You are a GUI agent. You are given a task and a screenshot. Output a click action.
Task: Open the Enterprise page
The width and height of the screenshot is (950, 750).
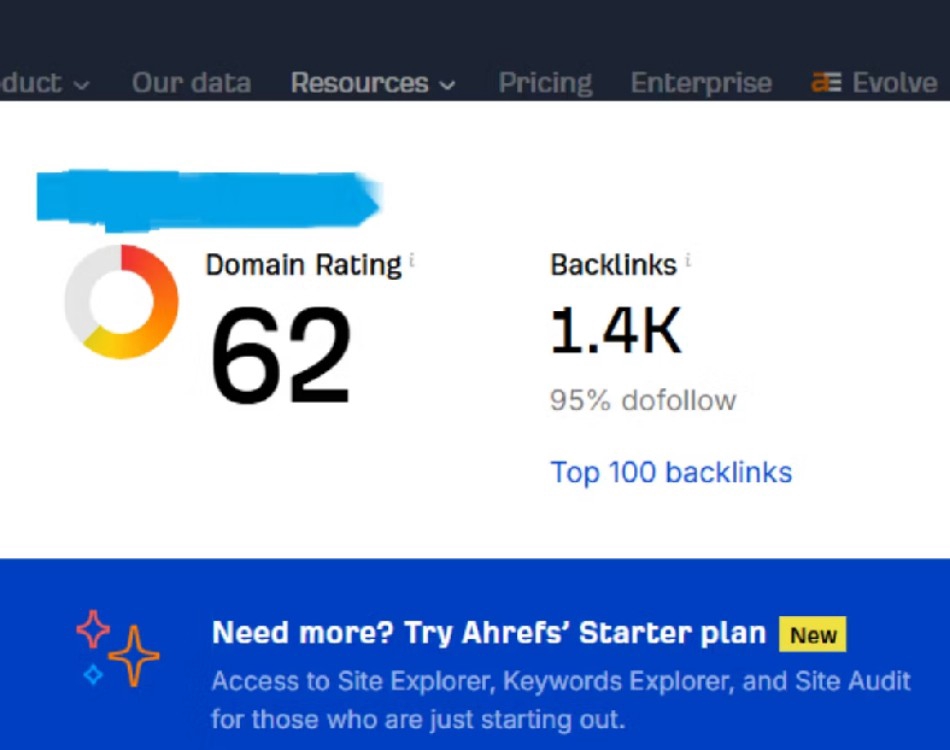click(x=702, y=83)
